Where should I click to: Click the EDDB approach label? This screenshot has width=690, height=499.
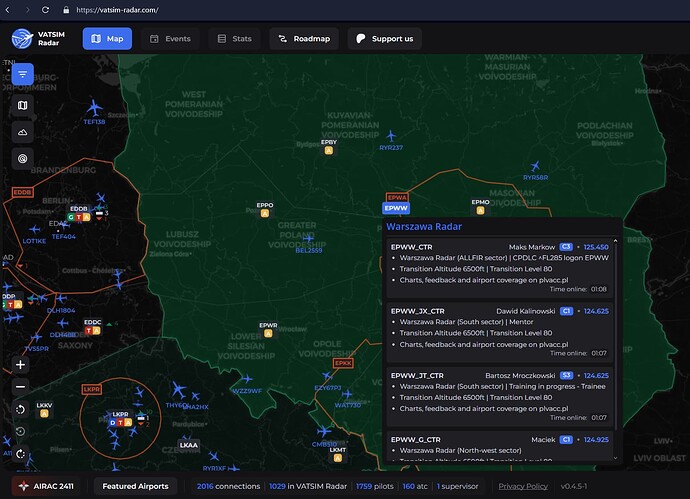[22, 192]
